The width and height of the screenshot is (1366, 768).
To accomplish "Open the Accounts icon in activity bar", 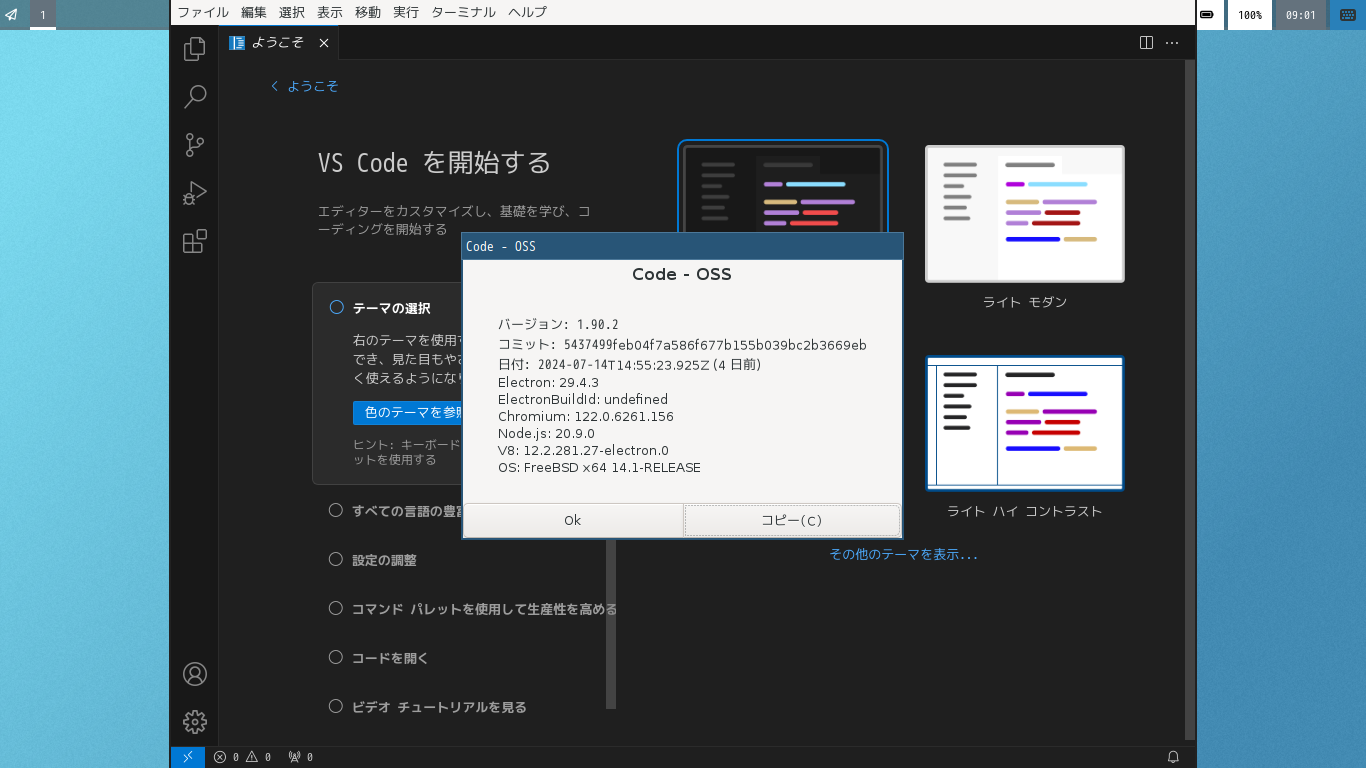I will [x=195, y=674].
